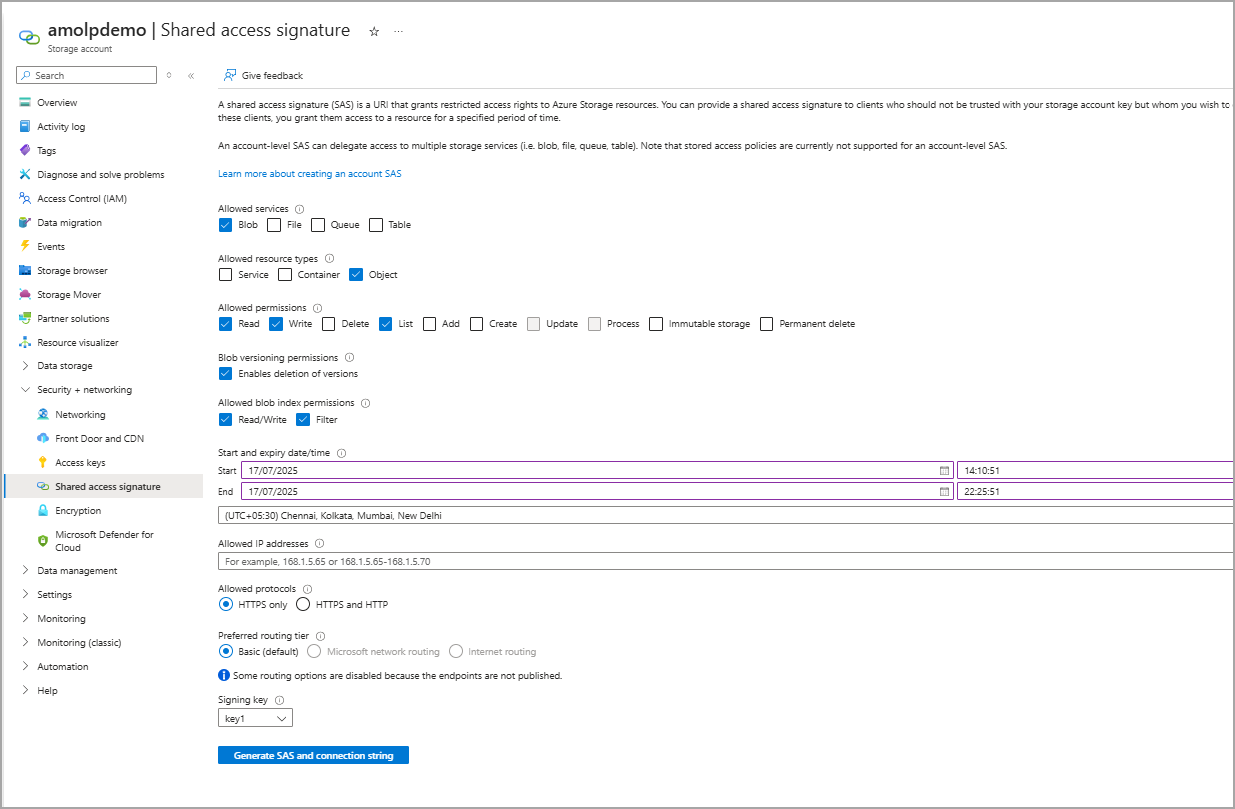This screenshot has height=809, width=1235.
Task: Click the Storage Mover icon
Action: (x=25, y=295)
